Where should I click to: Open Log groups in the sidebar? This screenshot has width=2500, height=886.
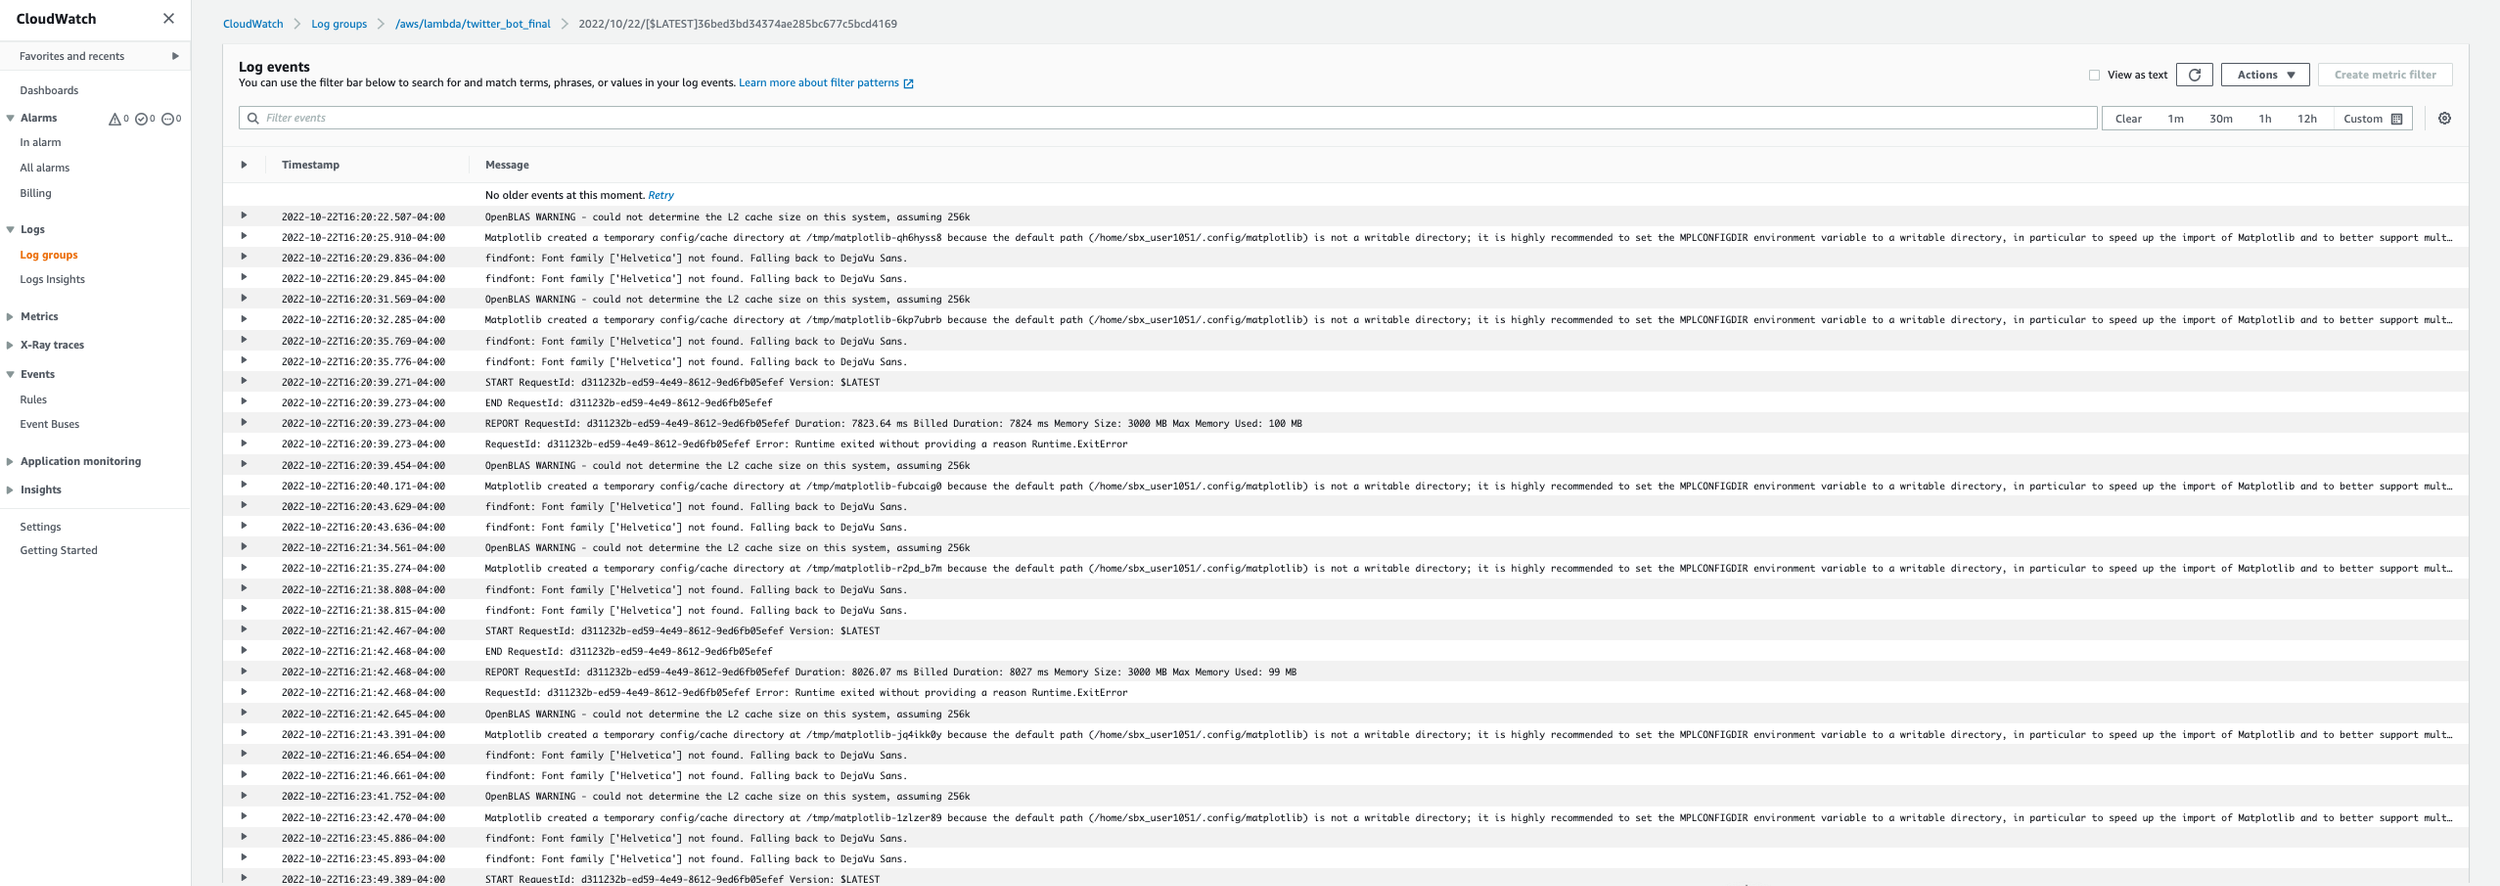click(49, 256)
